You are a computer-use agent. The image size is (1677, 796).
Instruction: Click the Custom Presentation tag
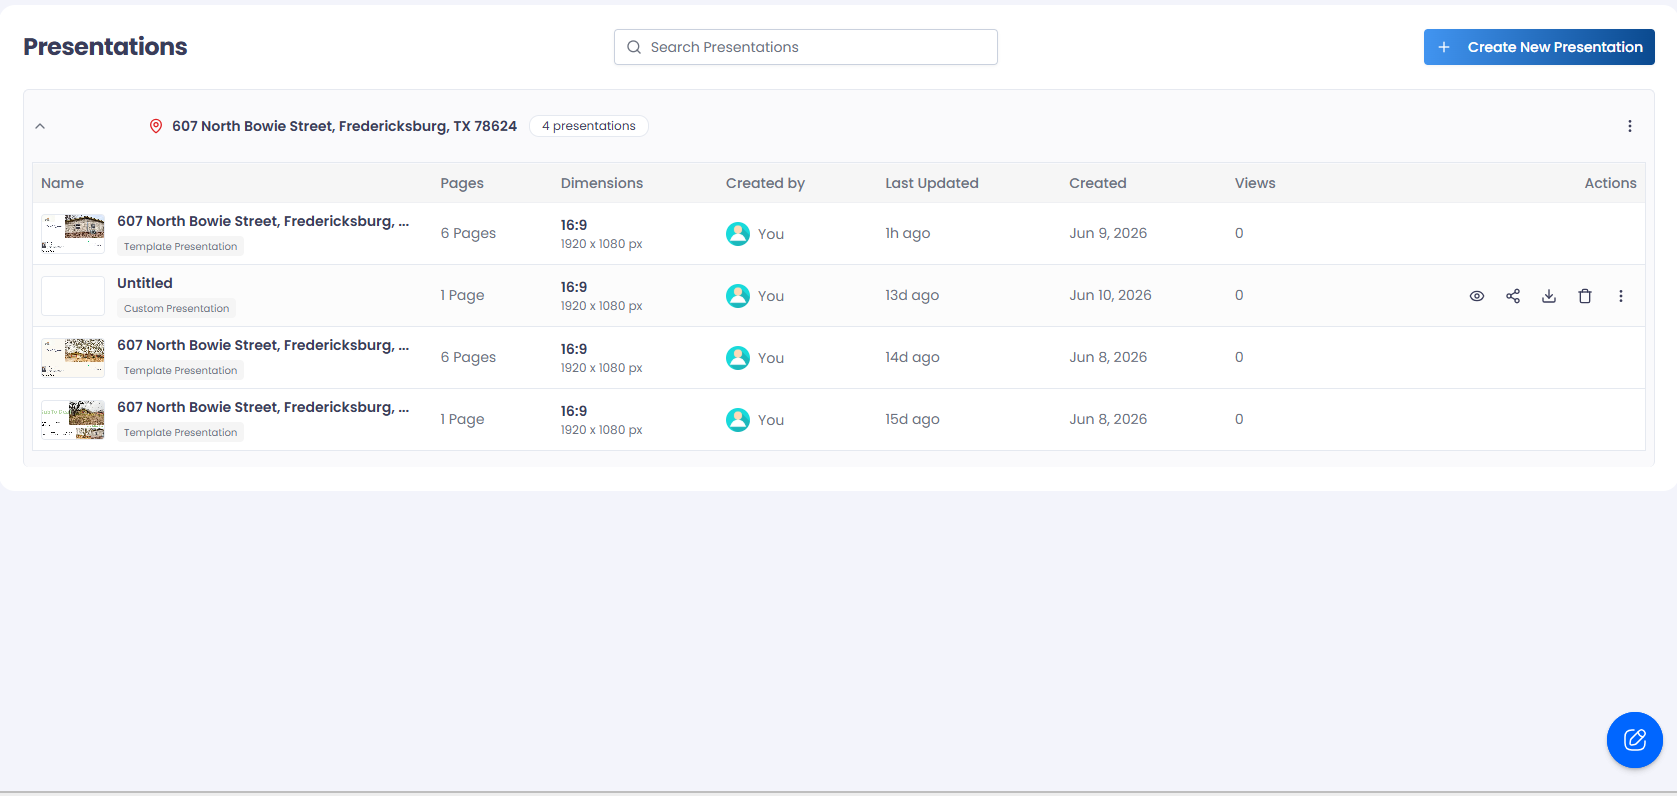point(177,308)
